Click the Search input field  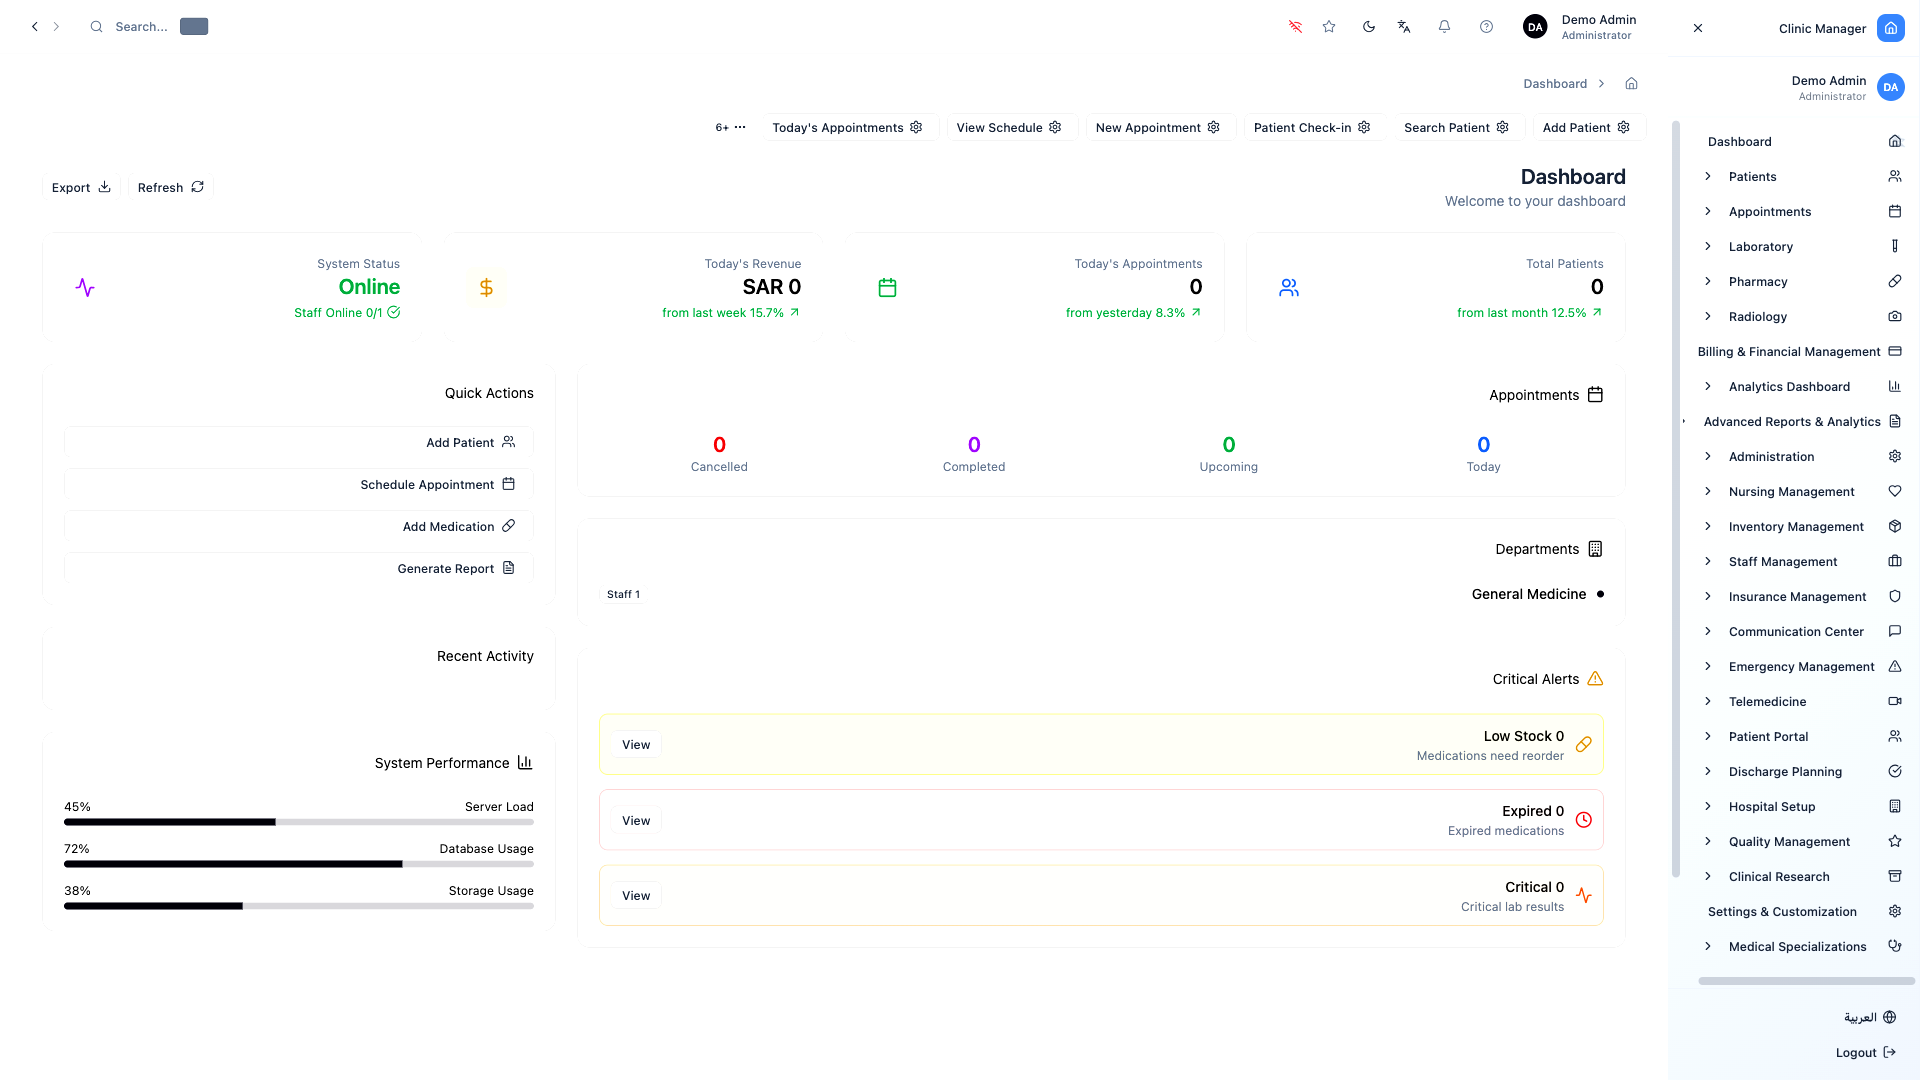click(141, 27)
